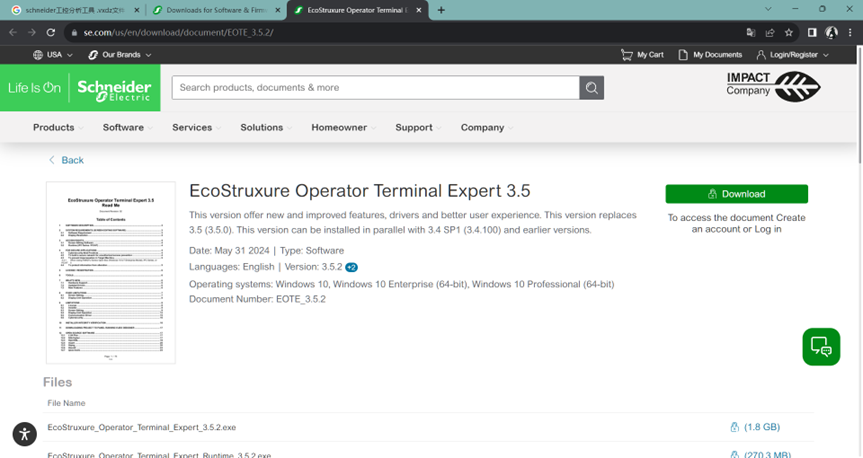
Task: Open the tab search dropdown arrow
Action: coord(768,9)
